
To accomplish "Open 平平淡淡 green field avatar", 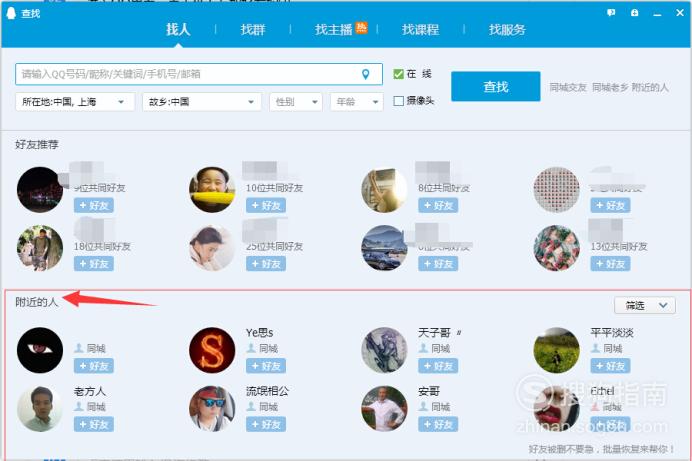I will click(557, 350).
